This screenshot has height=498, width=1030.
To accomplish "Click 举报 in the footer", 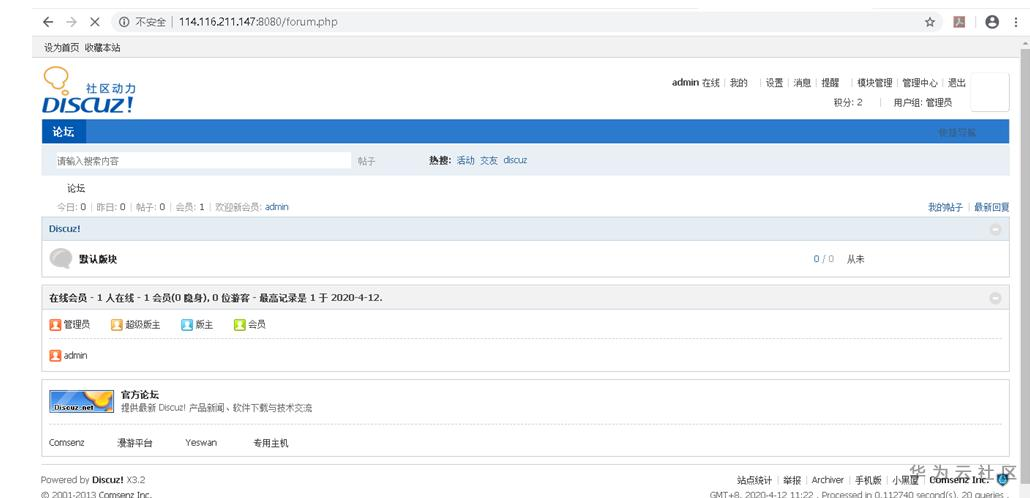I will (x=792, y=480).
